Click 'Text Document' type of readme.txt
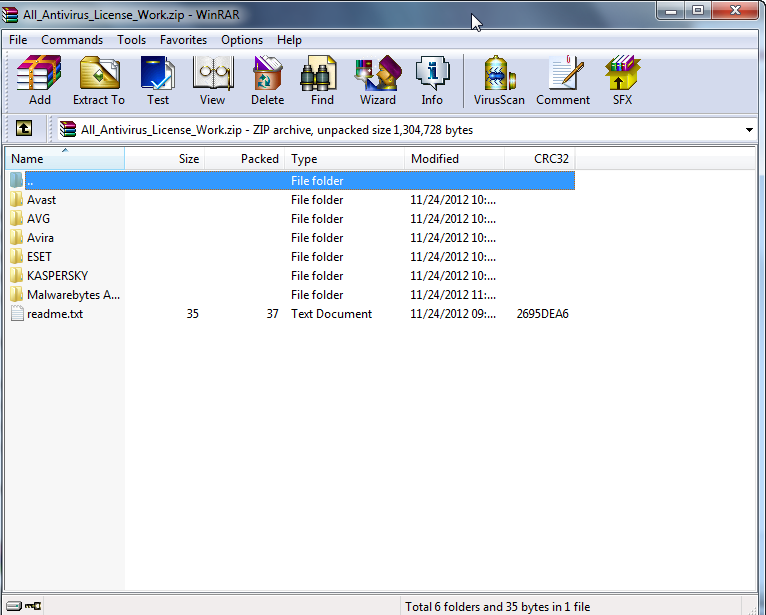This screenshot has height=615, width=766. point(331,314)
